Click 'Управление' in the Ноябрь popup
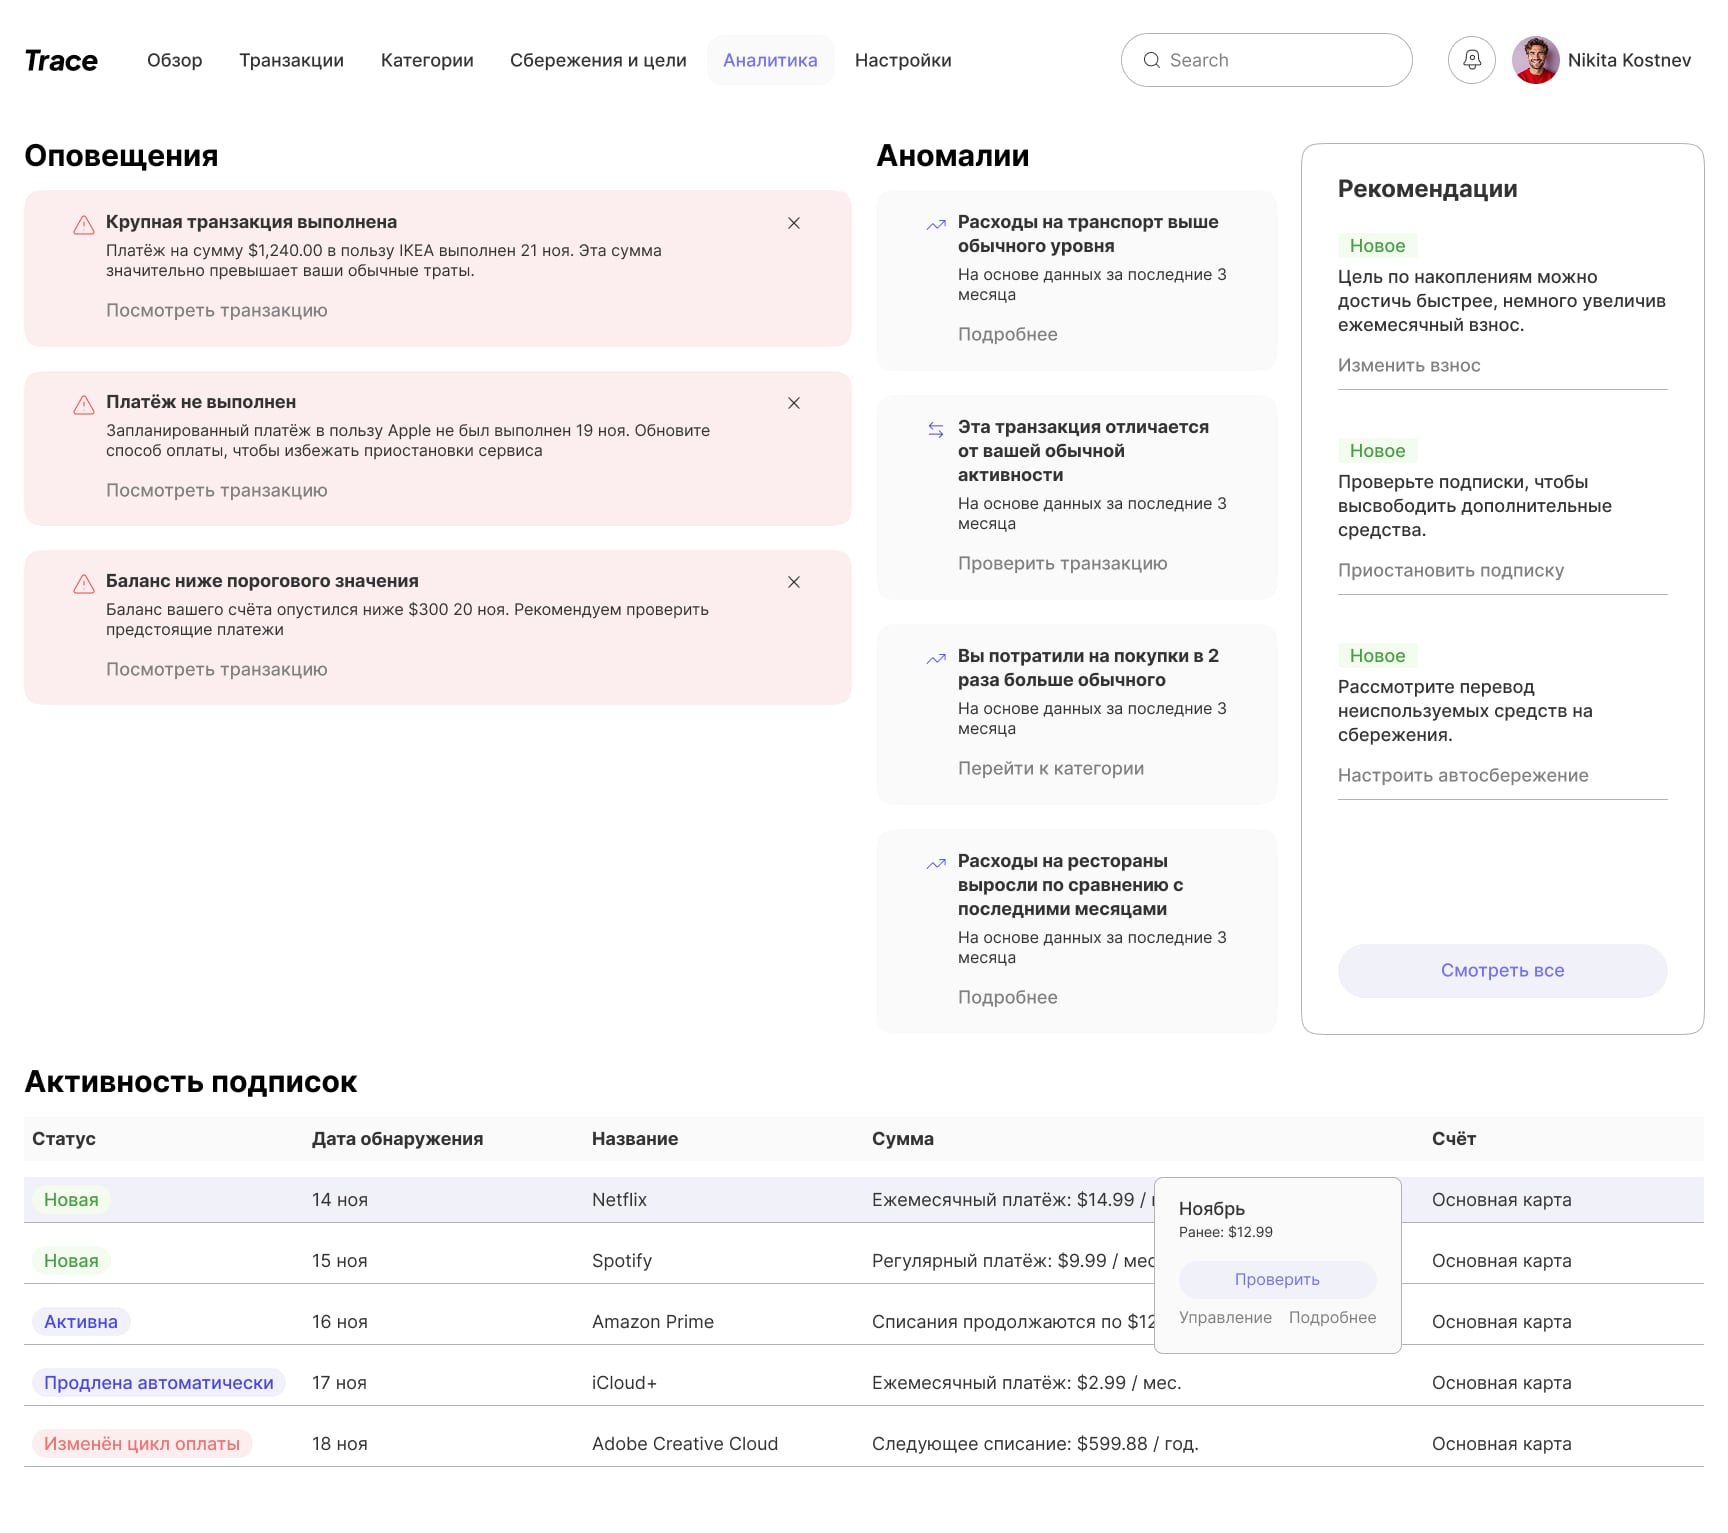The width and height of the screenshot is (1728, 1533). pyautogui.click(x=1225, y=1318)
